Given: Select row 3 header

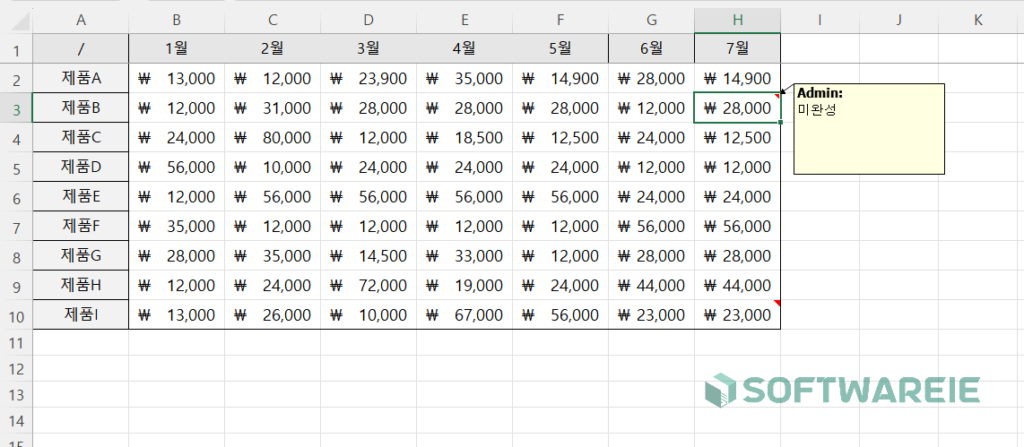Looking at the screenshot, I should pyautogui.click(x=16, y=108).
